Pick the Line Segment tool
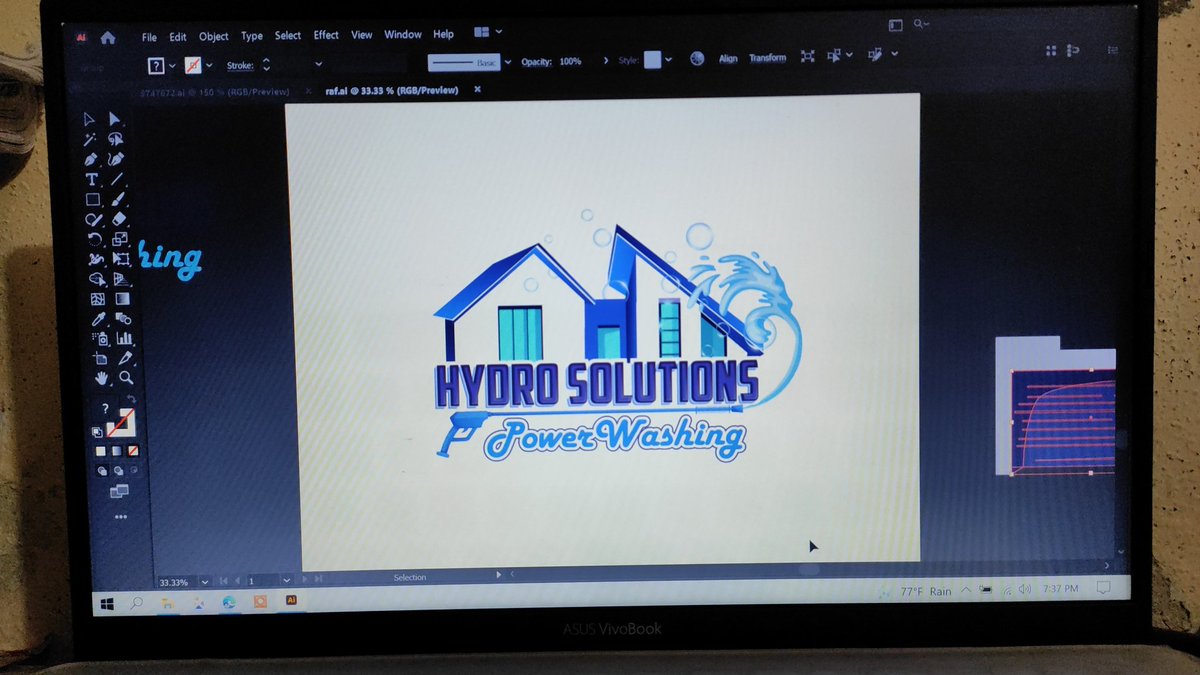Image resolution: width=1200 pixels, height=675 pixels. (x=117, y=180)
